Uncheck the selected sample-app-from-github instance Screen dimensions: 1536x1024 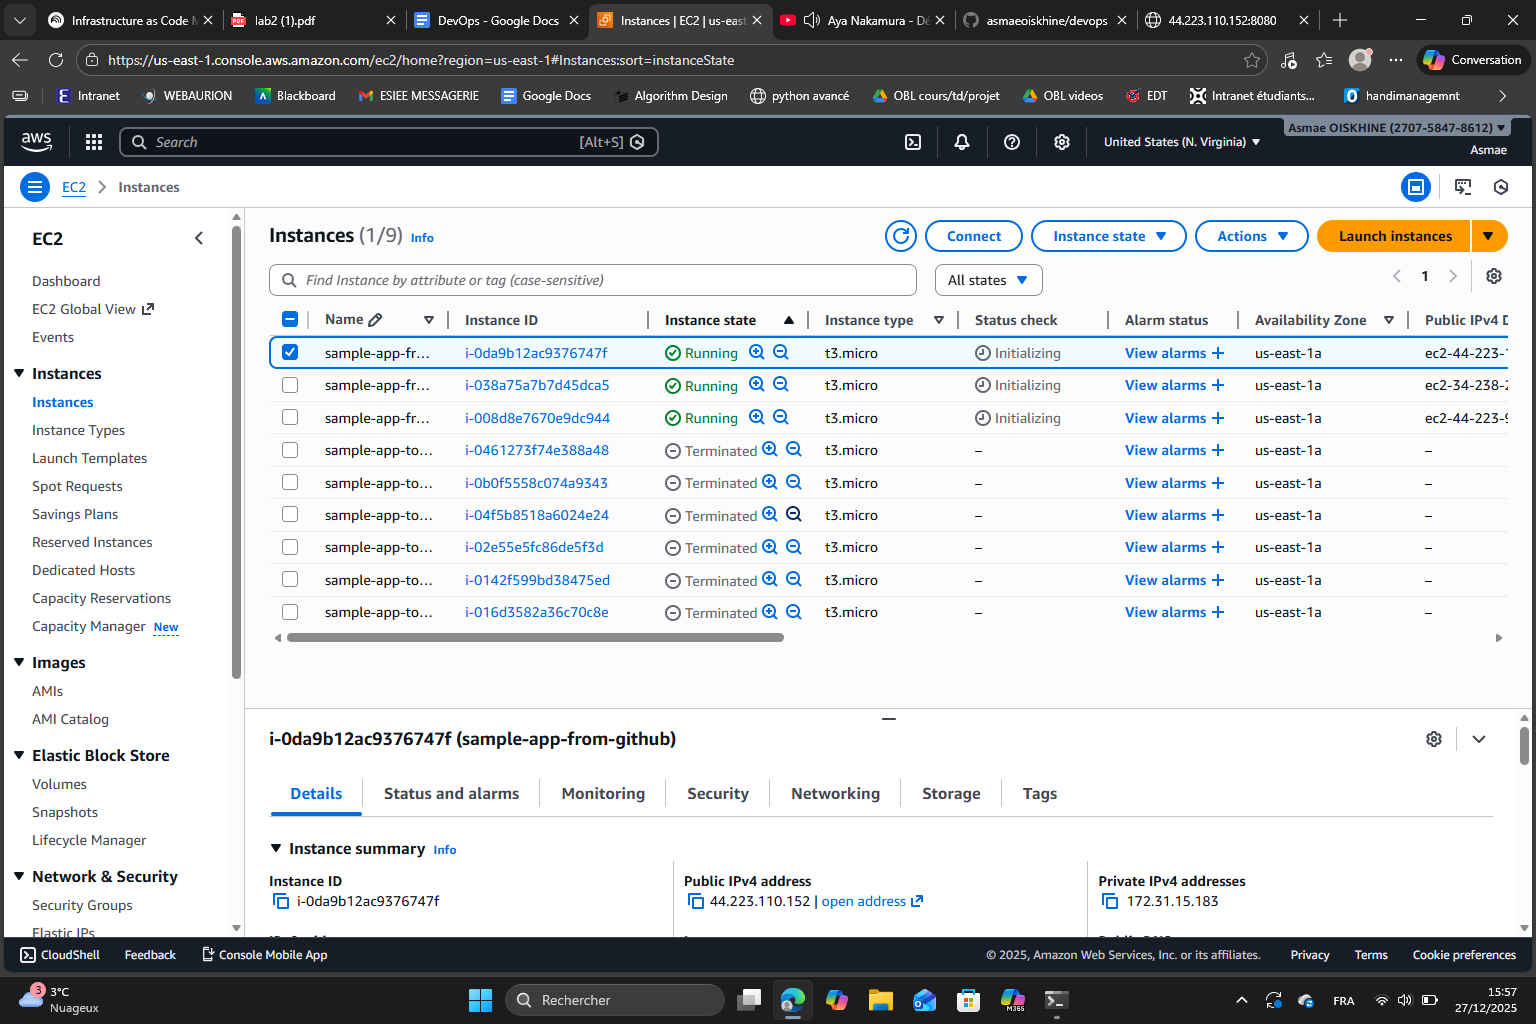coord(290,352)
